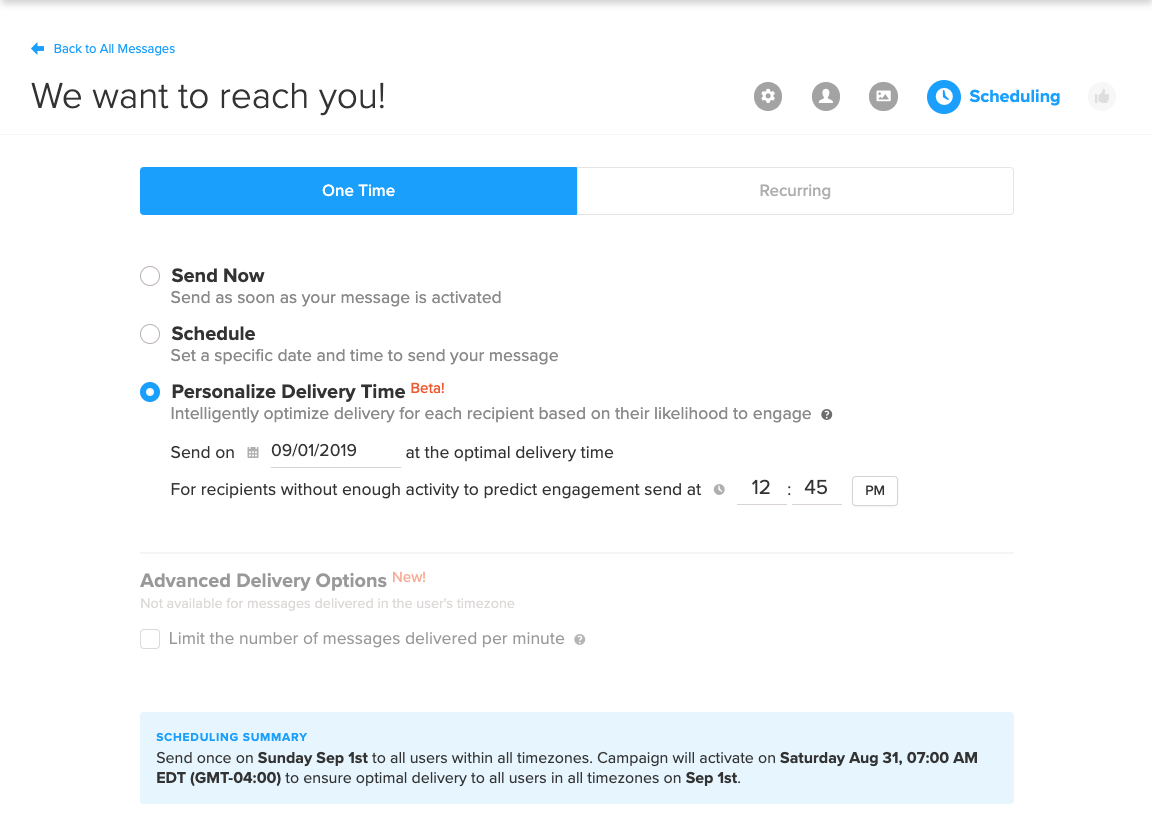1152x816 pixels.
Task: Click the clock icon before fallback time
Action: (719, 490)
